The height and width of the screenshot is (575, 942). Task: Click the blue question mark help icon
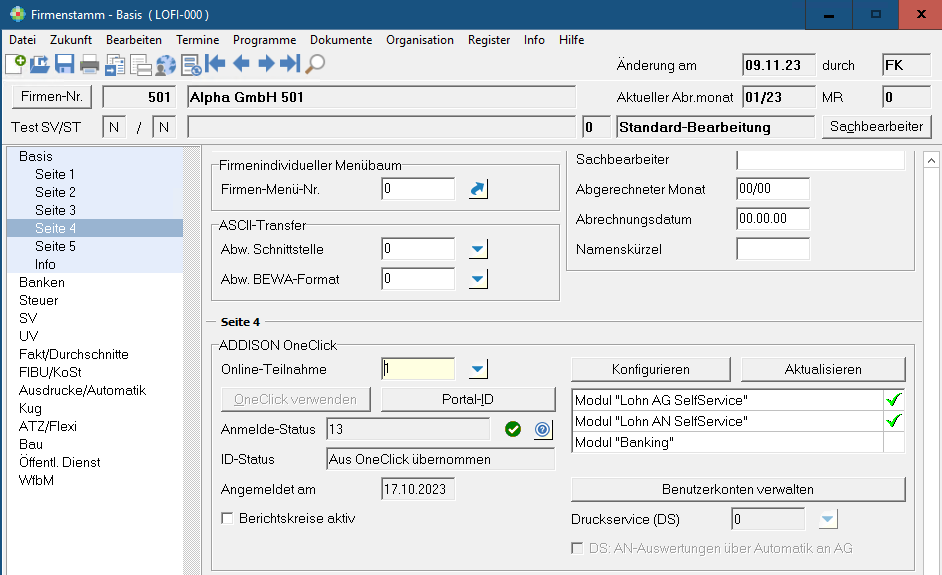(x=542, y=430)
